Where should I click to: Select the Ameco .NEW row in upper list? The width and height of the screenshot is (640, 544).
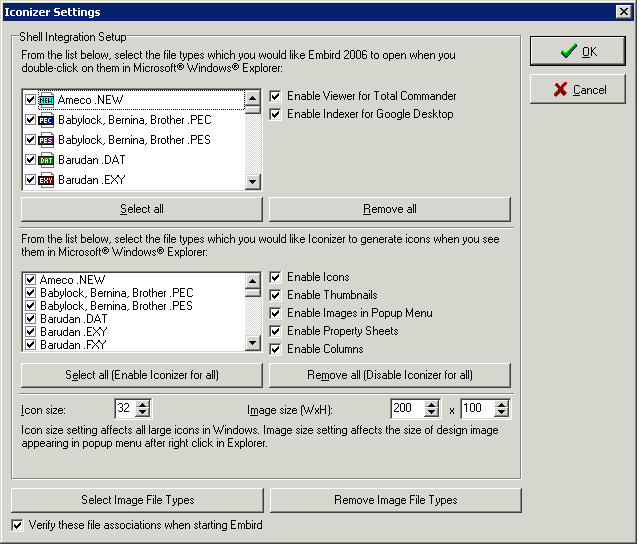(134, 100)
